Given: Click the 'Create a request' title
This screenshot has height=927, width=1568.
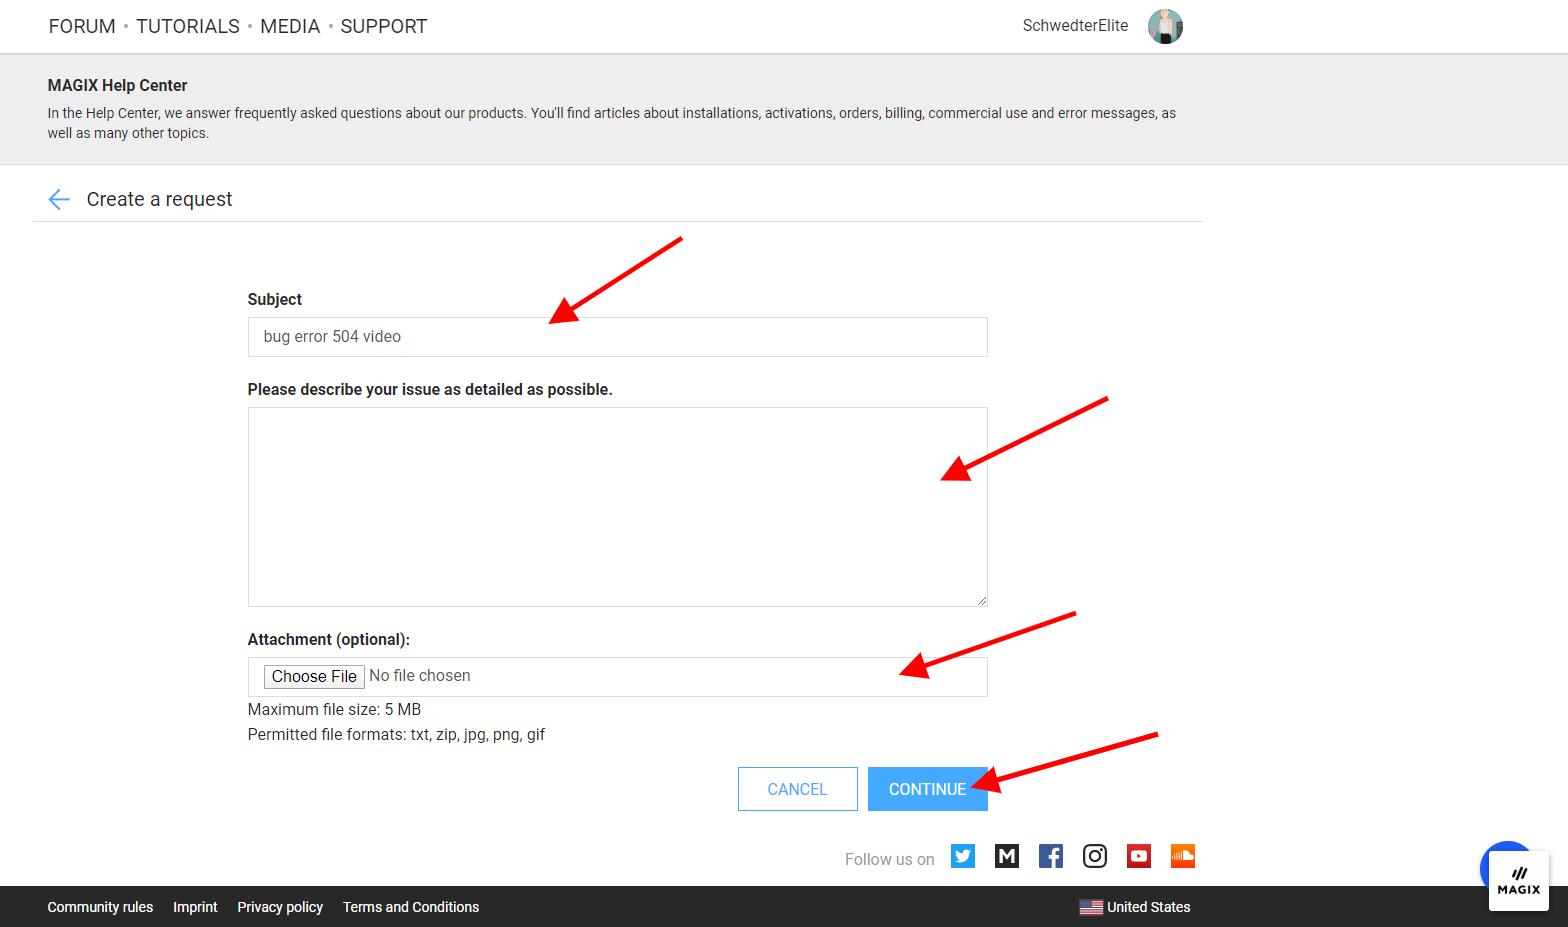Looking at the screenshot, I should 159,199.
